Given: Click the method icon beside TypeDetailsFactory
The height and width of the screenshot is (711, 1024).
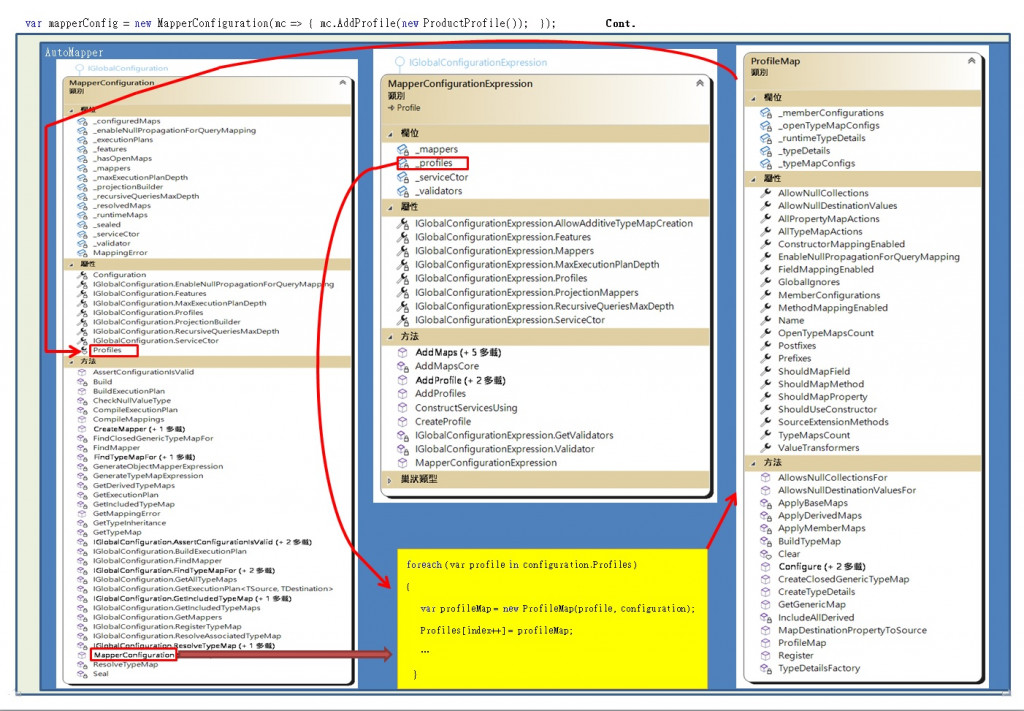Looking at the screenshot, I should tap(765, 668).
